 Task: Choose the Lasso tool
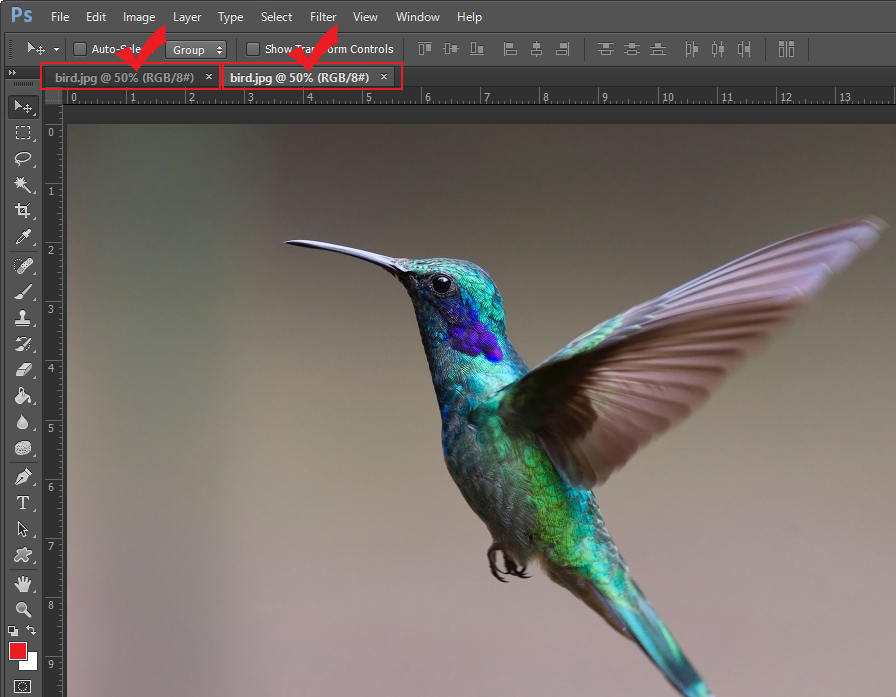23,158
